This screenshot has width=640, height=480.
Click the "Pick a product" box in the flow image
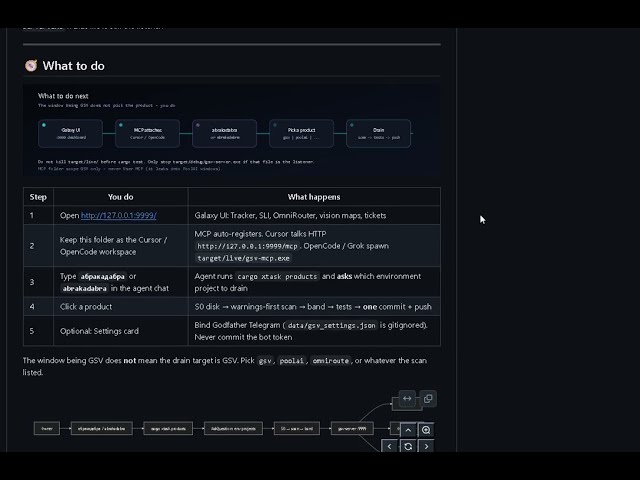pos(301,133)
